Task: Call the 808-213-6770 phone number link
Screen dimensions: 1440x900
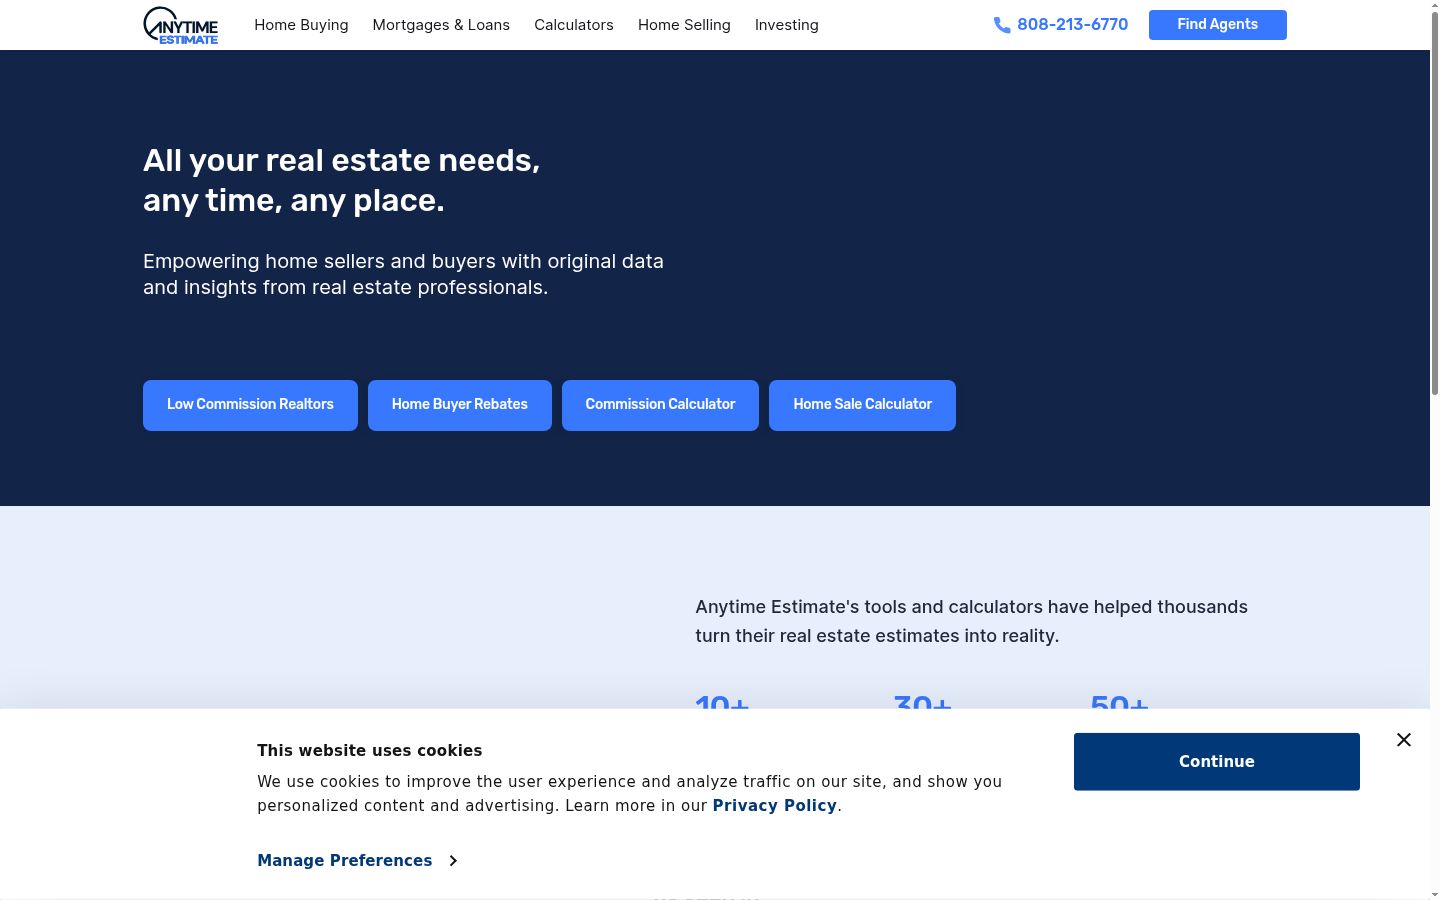Action: [x=1072, y=25]
